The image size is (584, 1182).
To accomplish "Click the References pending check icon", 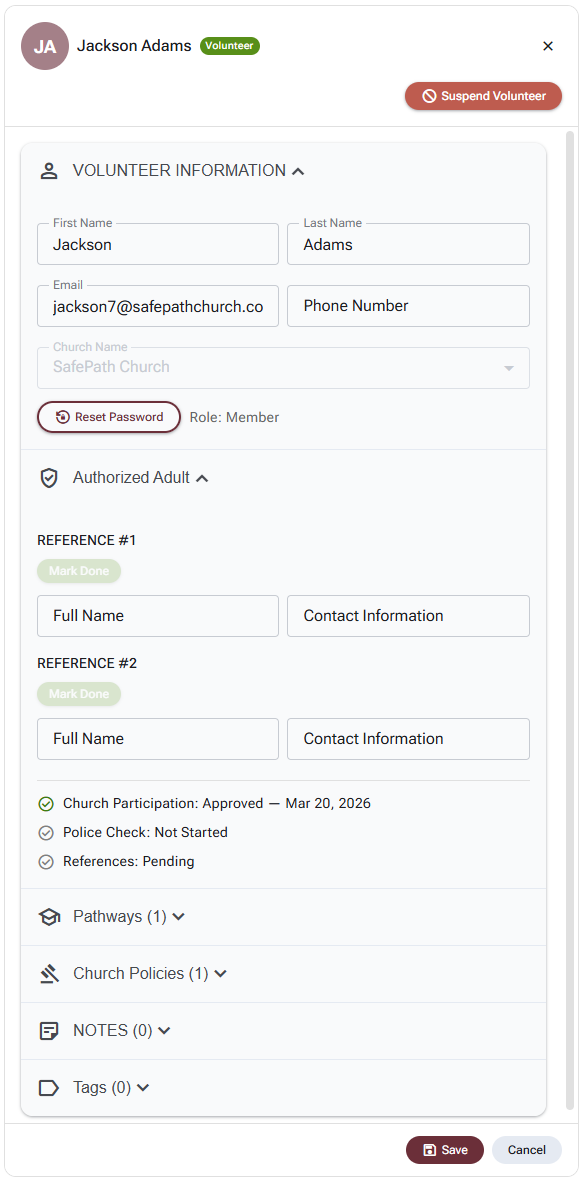I will coord(46,862).
